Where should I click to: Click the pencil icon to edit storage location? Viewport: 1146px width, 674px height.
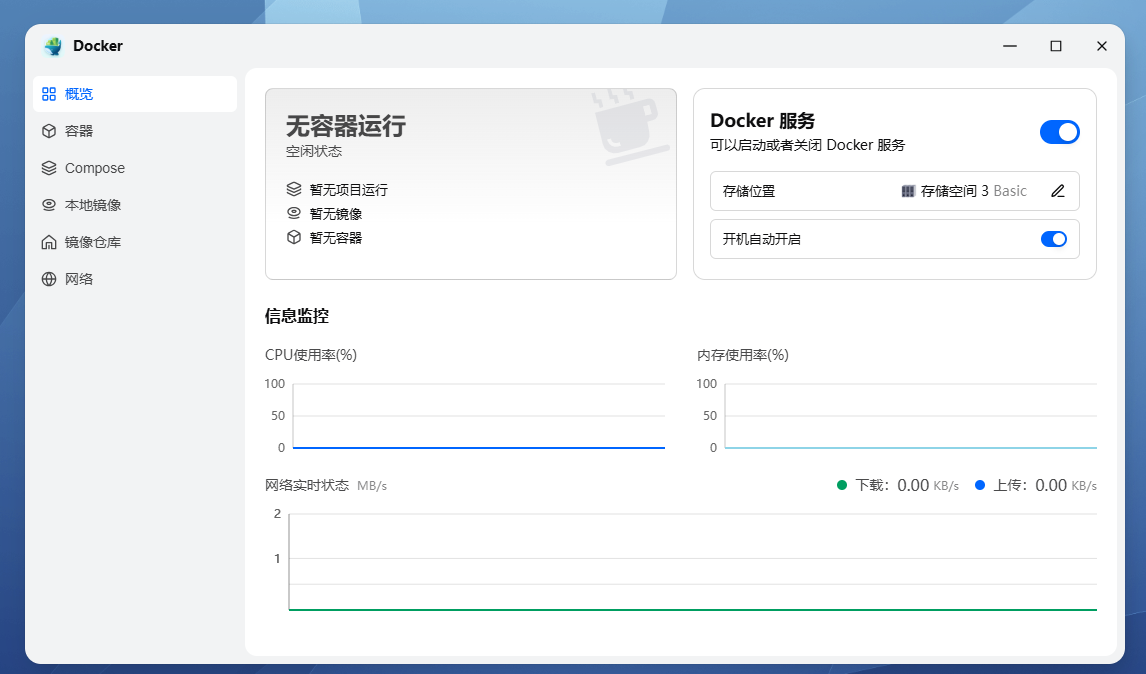pos(1058,191)
